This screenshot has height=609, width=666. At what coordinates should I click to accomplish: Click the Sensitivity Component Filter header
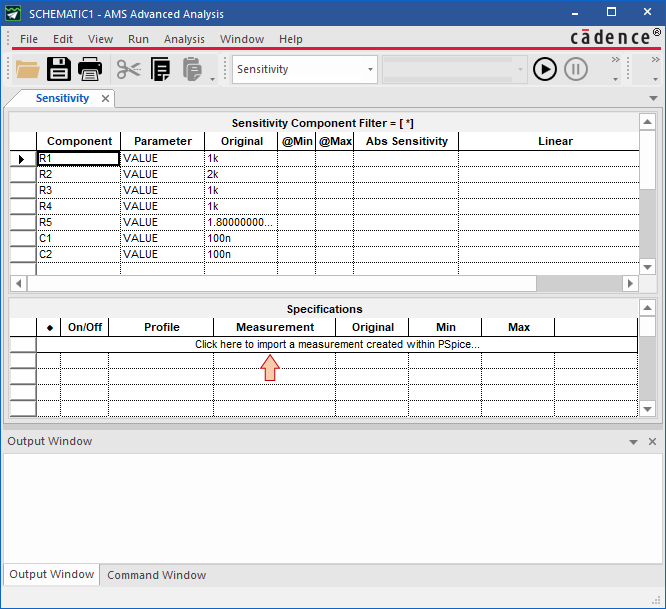tap(322, 123)
